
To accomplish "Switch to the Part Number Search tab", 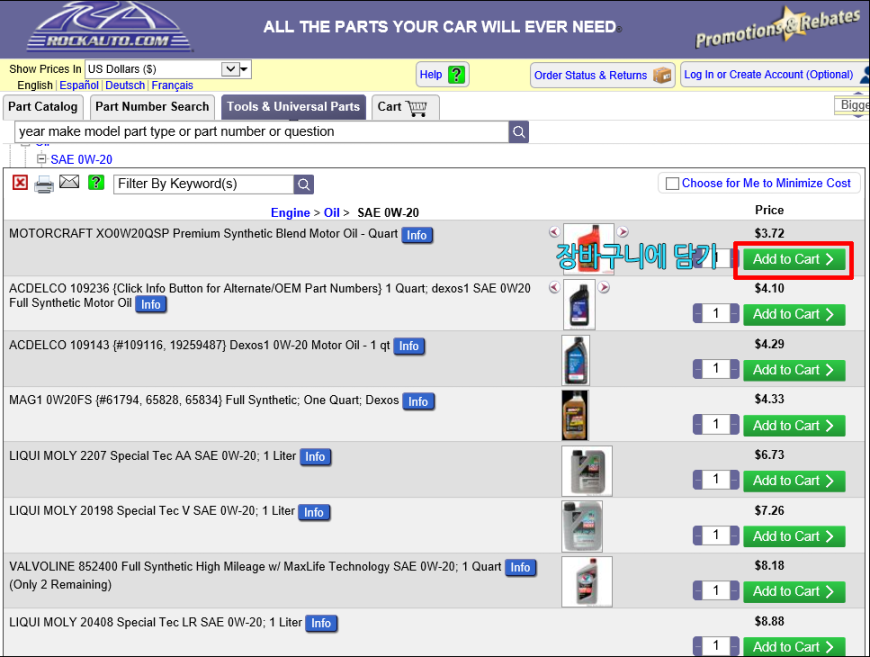I will point(152,107).
